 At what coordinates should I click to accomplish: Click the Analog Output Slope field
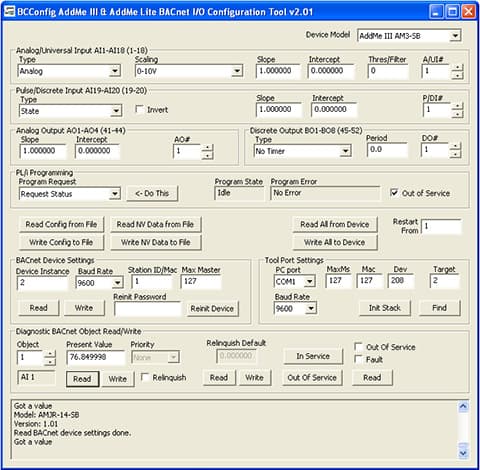pos(43,151)
